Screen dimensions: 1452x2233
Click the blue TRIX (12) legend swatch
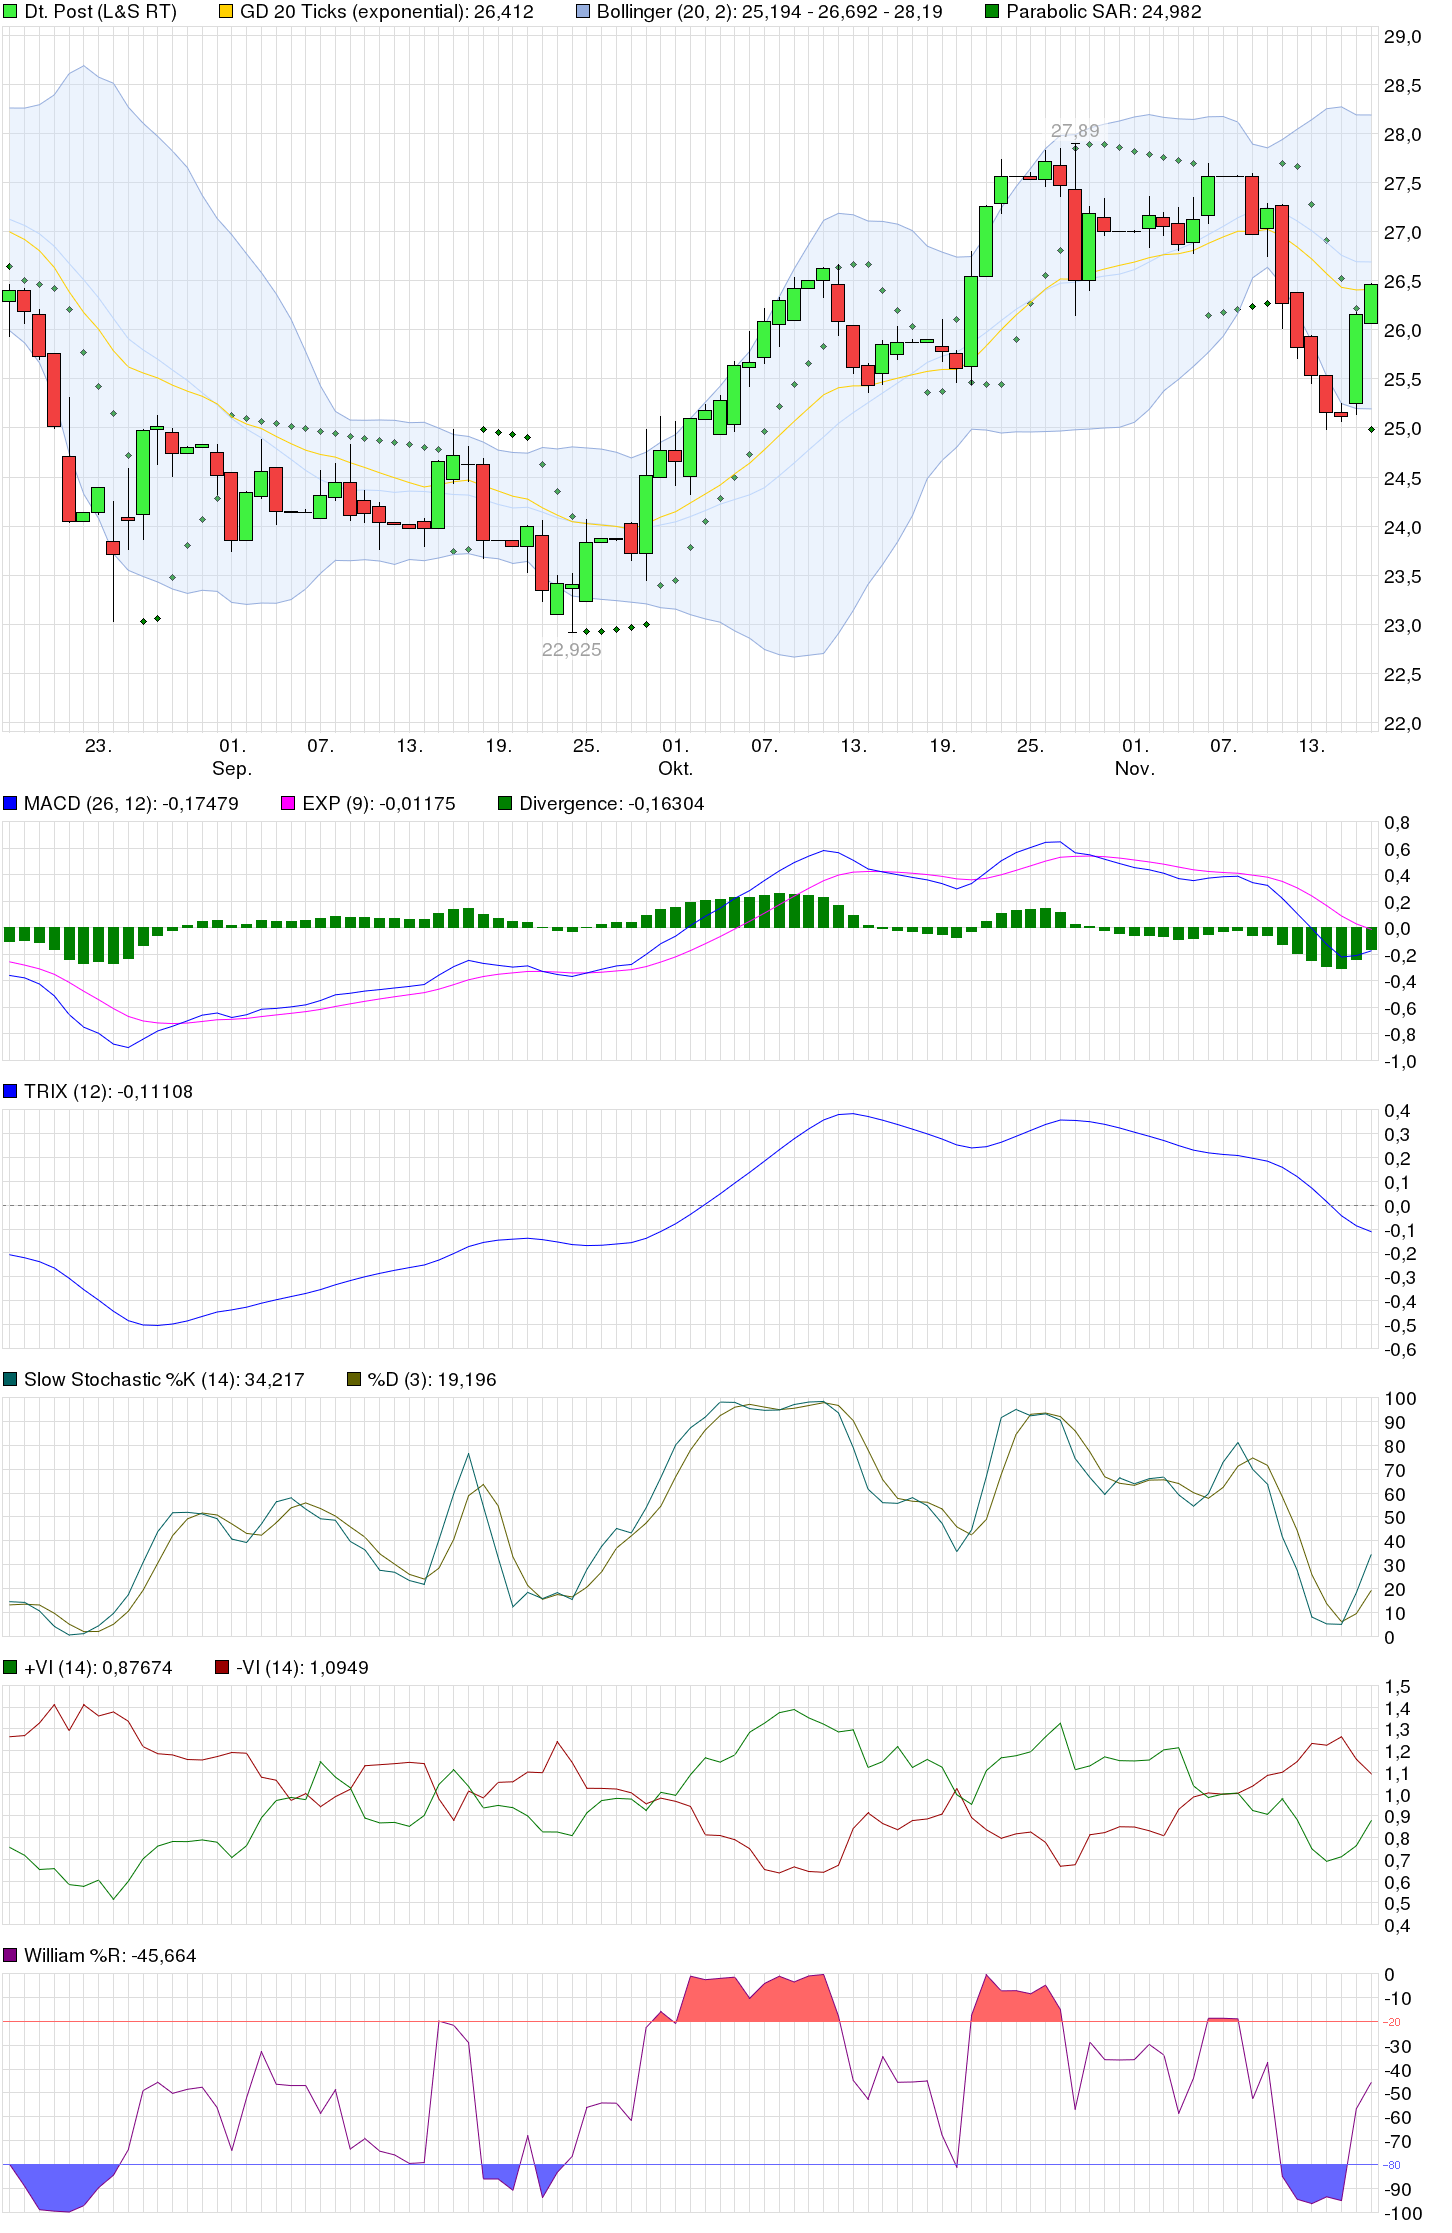coord(10,1092)
